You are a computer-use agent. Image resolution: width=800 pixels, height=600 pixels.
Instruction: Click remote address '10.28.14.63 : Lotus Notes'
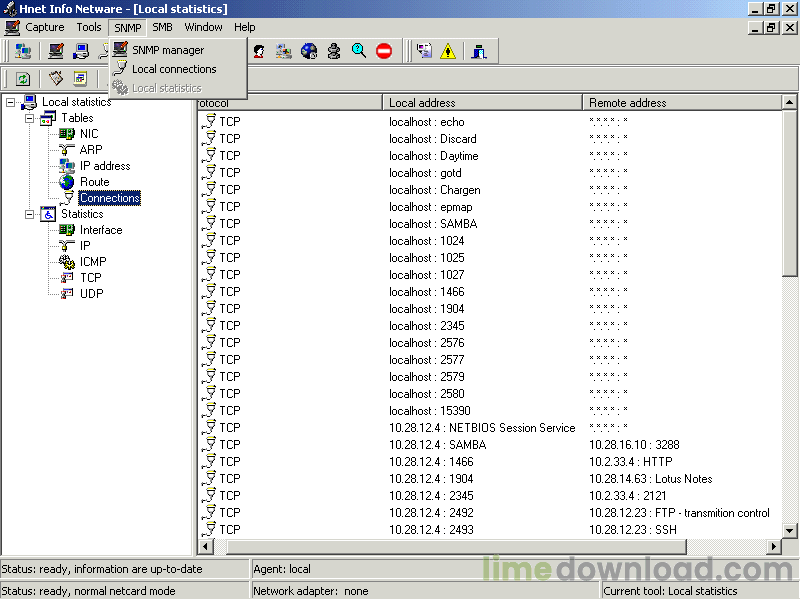click(651, 479)
